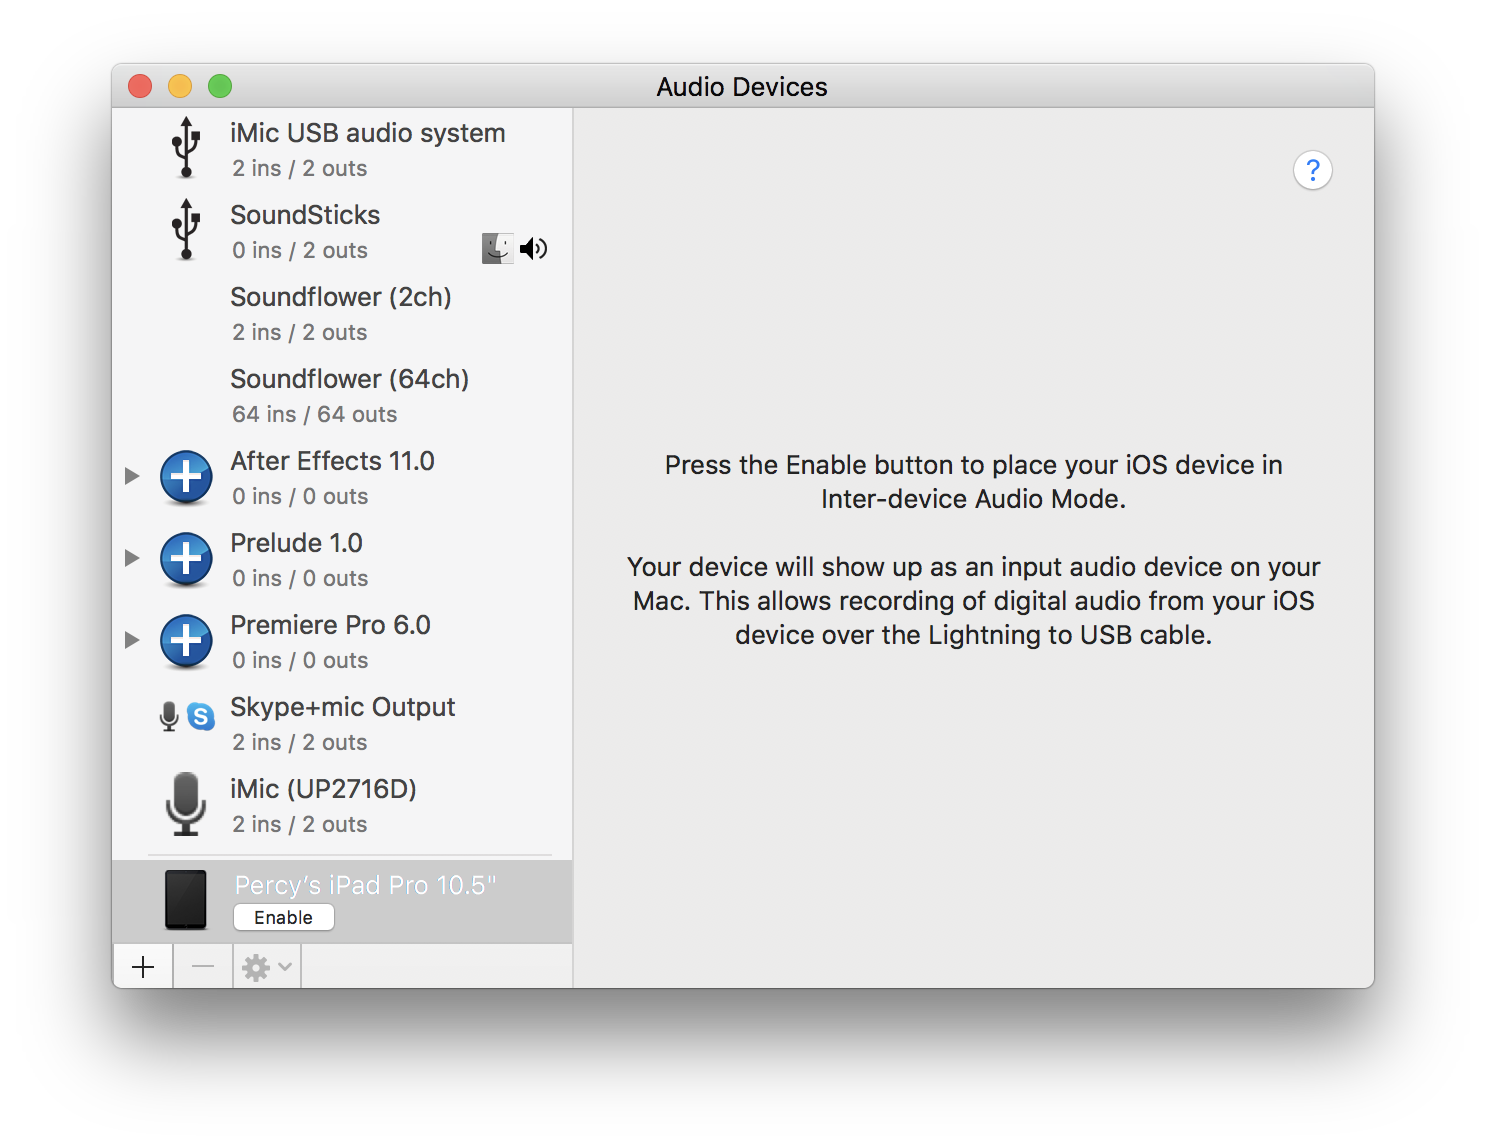Zoom the Audio Devices window with green button
1486x1148 pixels.
pos(220,86)
